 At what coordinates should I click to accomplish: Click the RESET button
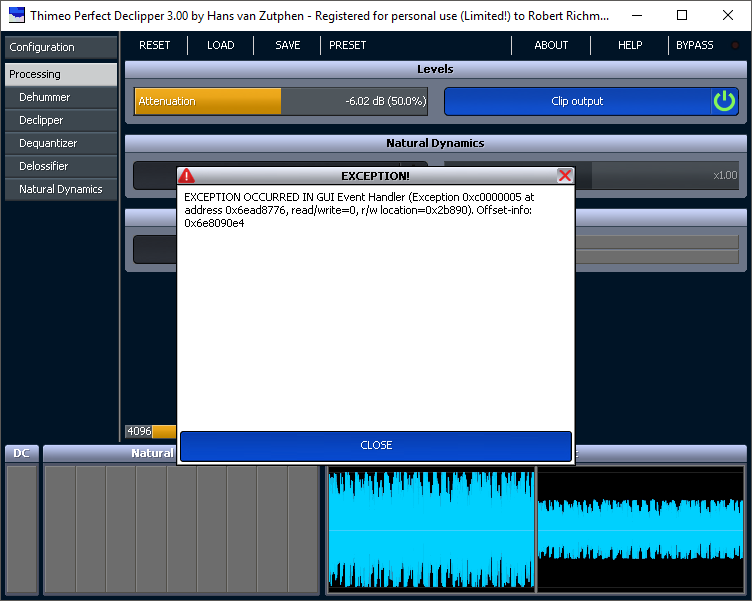154,45
